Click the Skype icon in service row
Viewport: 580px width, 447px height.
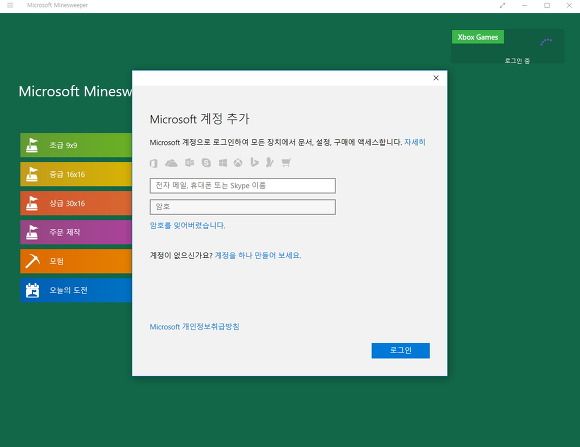(206, 163)
